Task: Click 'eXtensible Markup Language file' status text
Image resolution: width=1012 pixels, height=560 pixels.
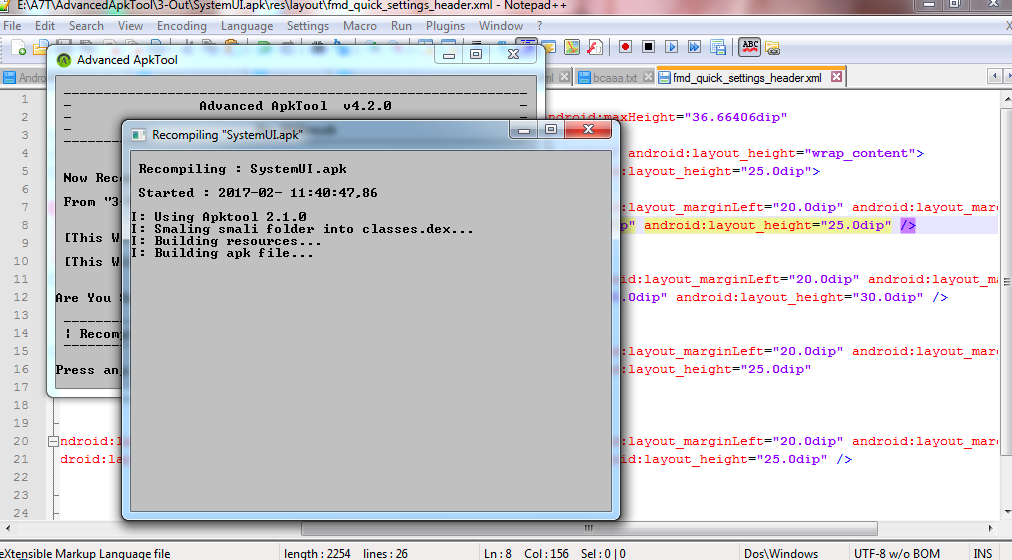Action: (85, 554)
